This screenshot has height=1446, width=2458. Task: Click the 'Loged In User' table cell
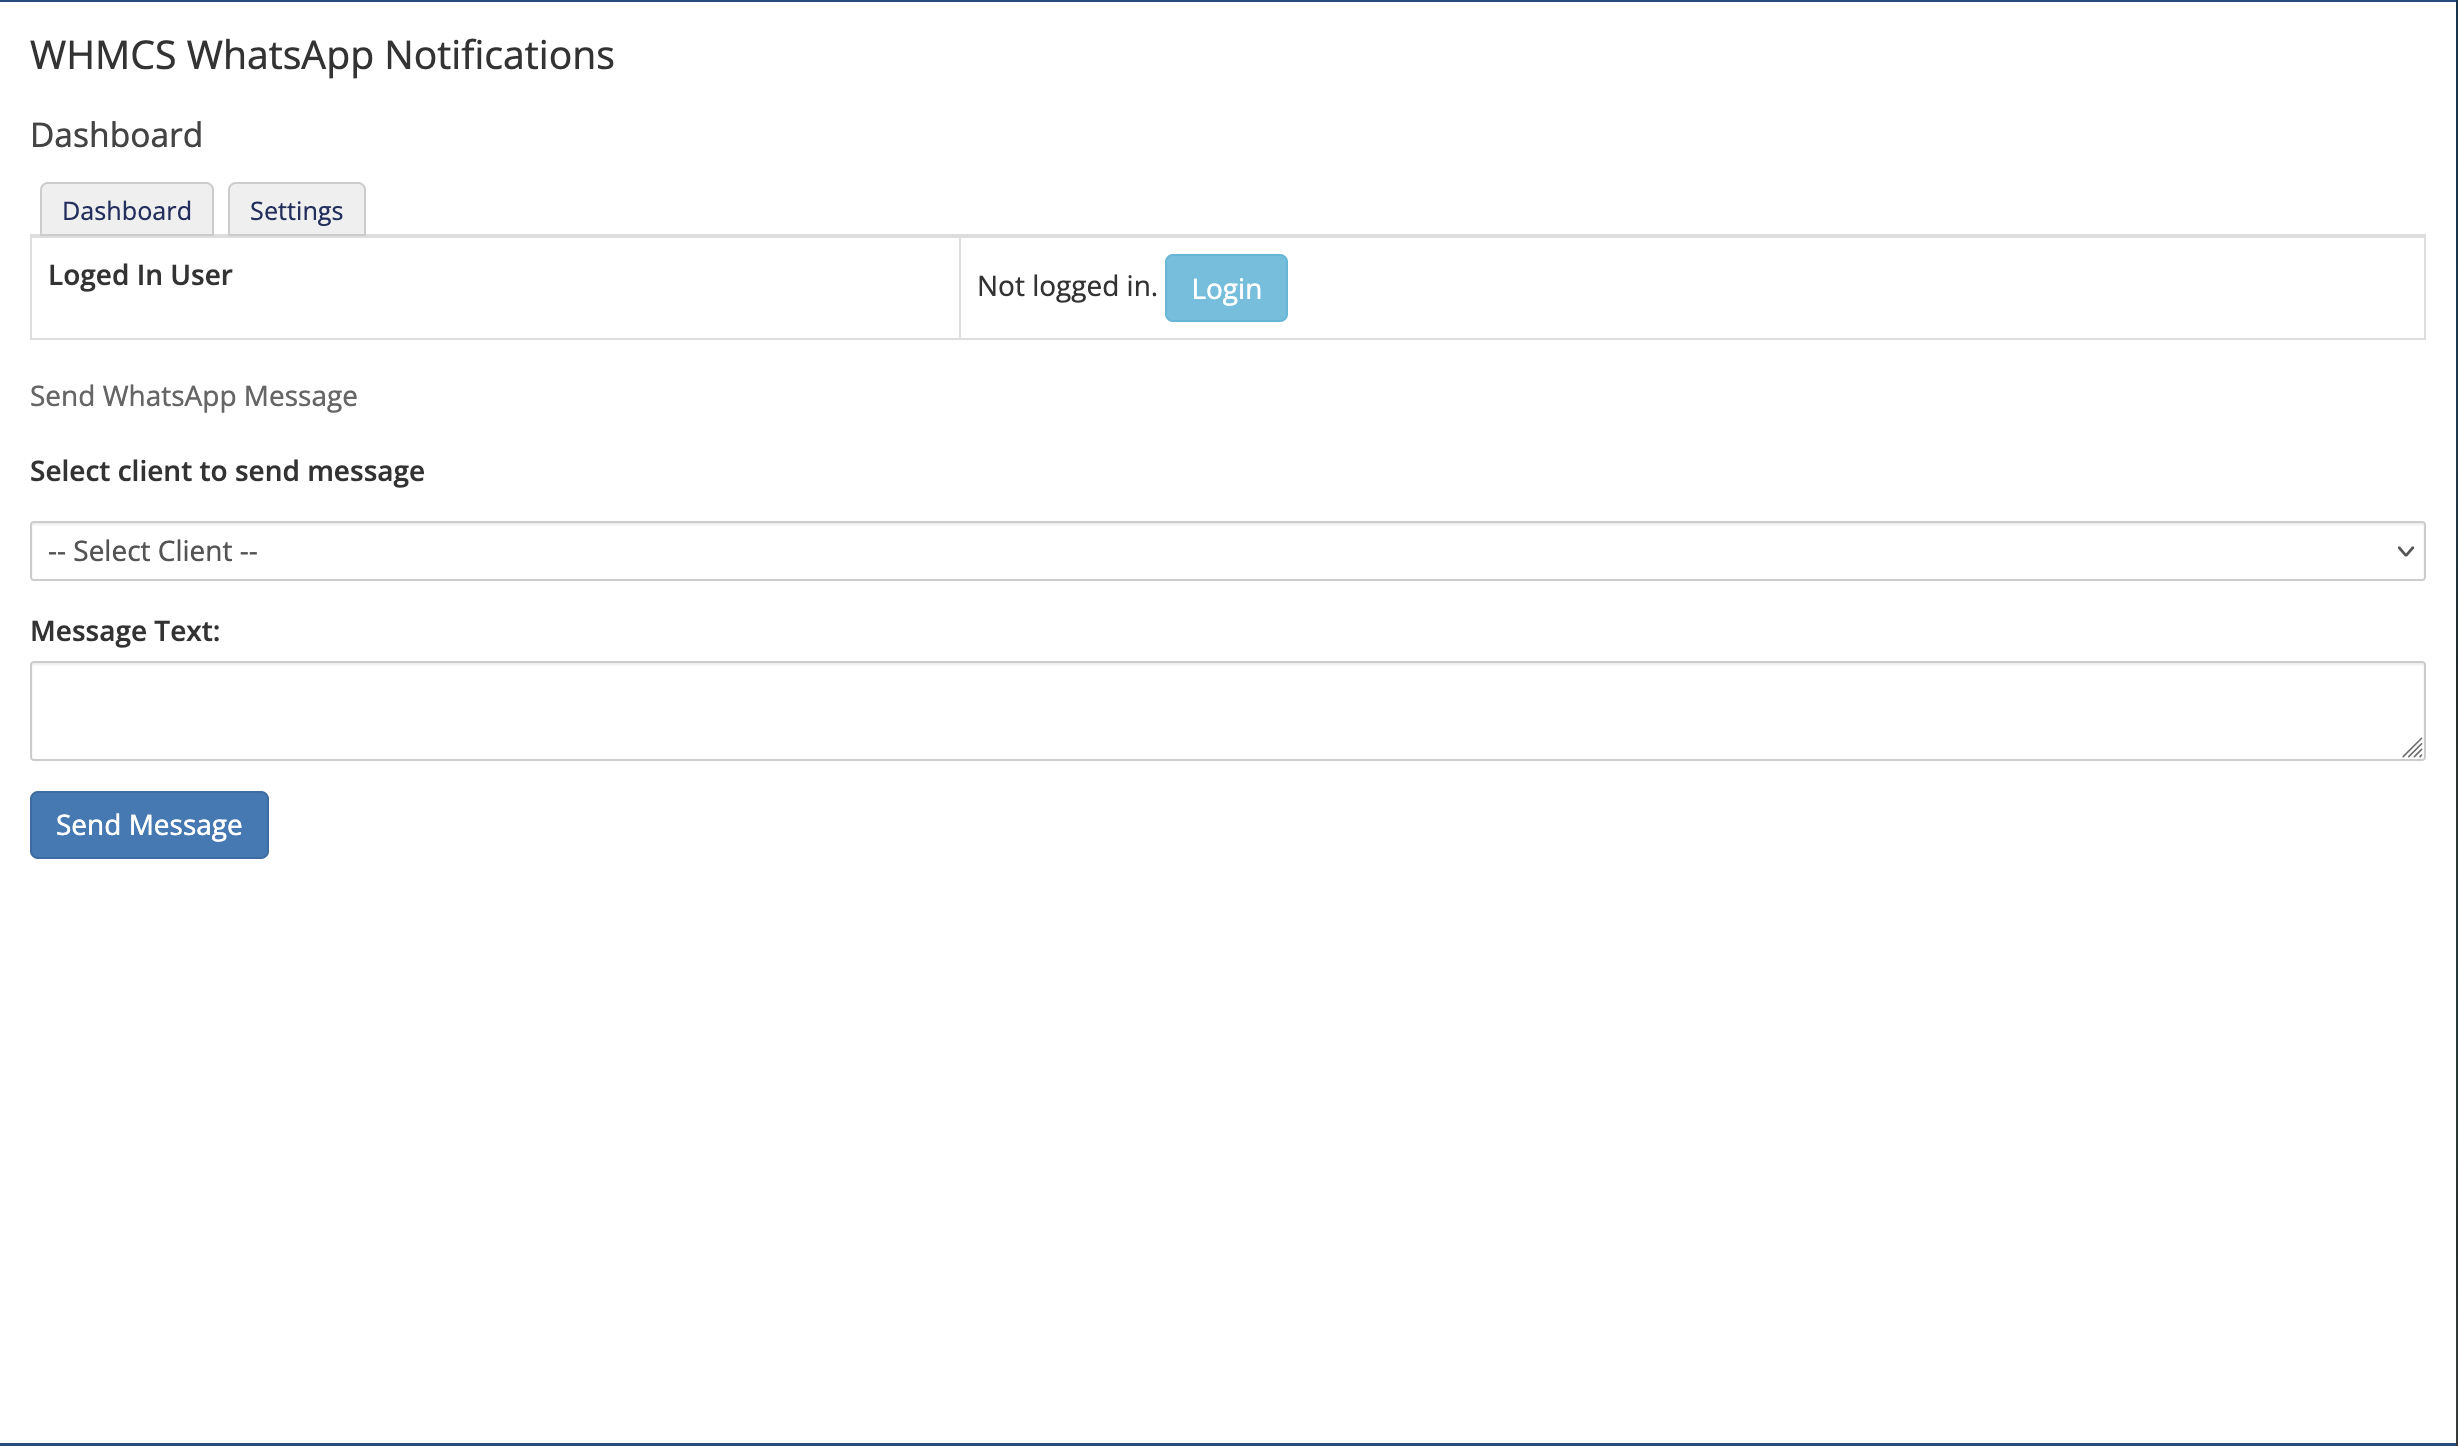point(140,275)
